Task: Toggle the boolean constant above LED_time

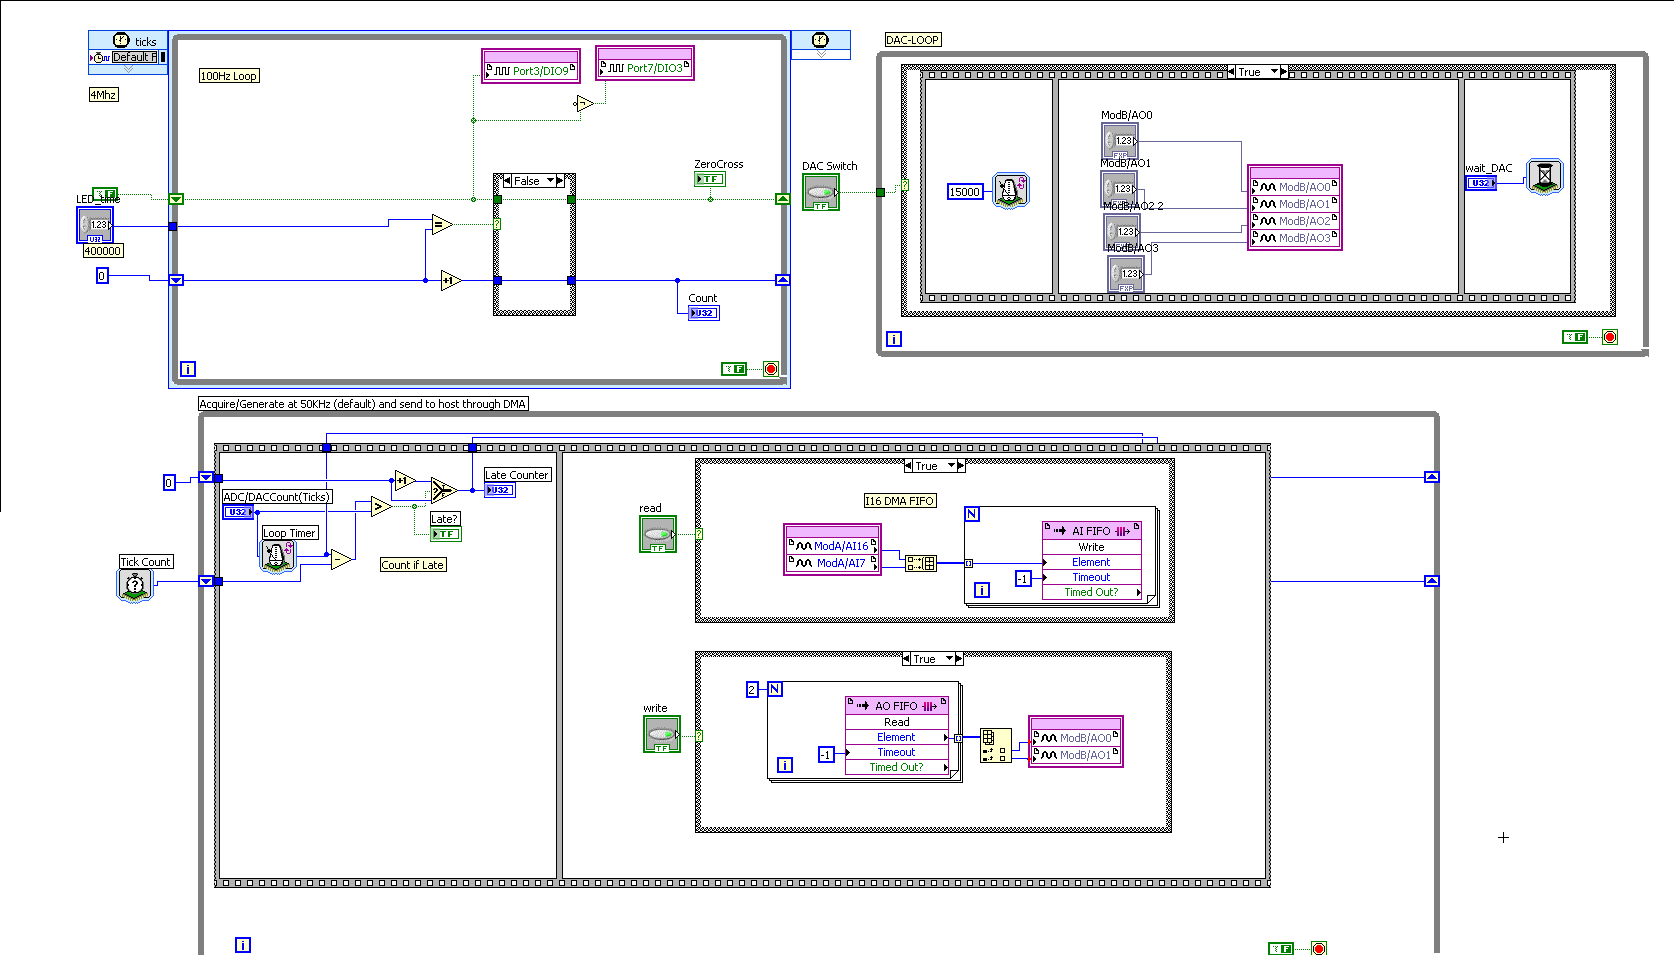Action: pos(105,194)
